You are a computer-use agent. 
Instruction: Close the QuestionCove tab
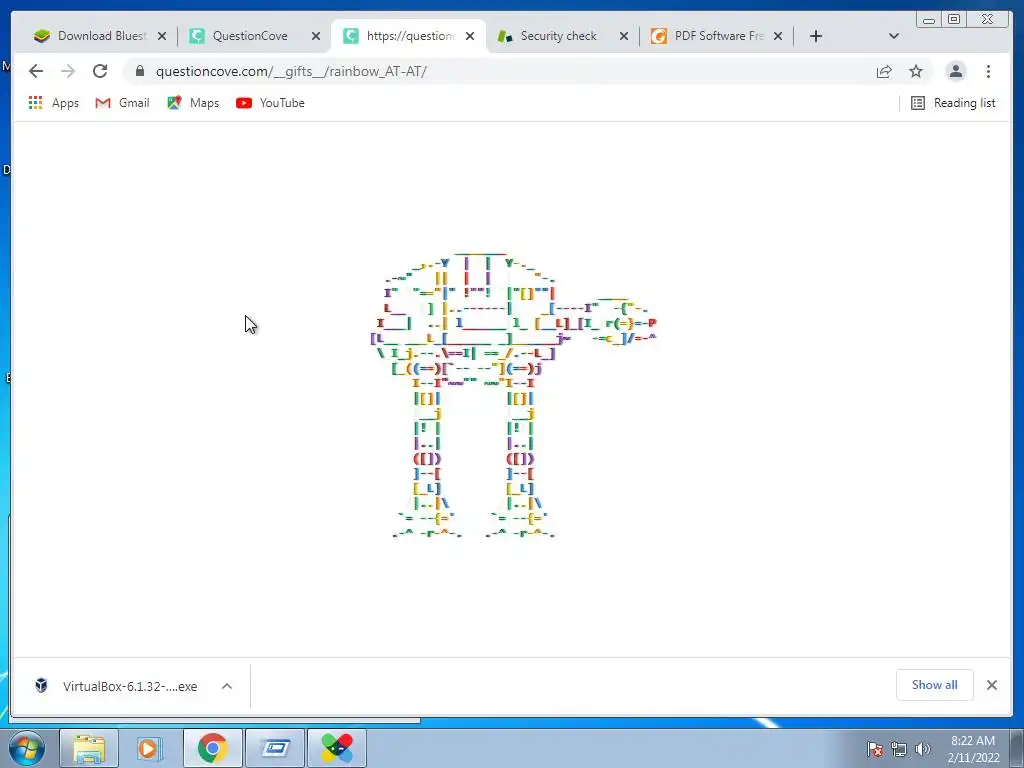(316, 36)
